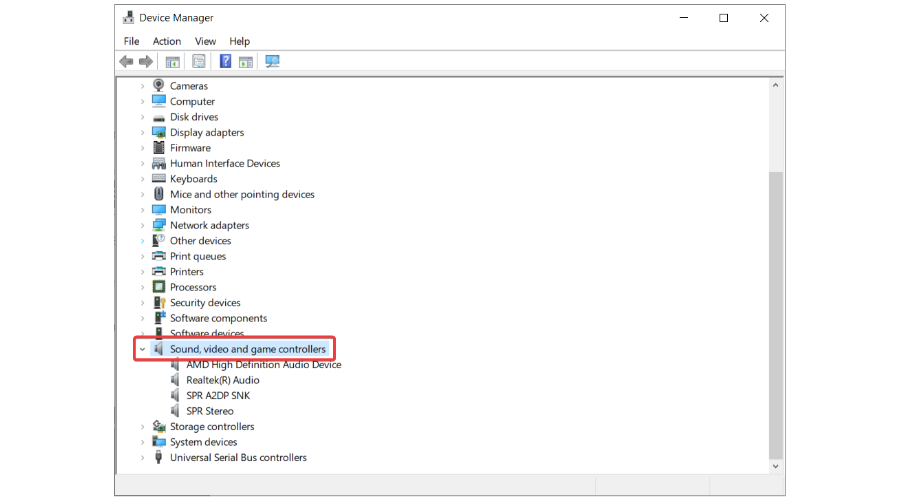Click the Forward arrow toolbar icon
900x500 pixels.
(146, 61)
